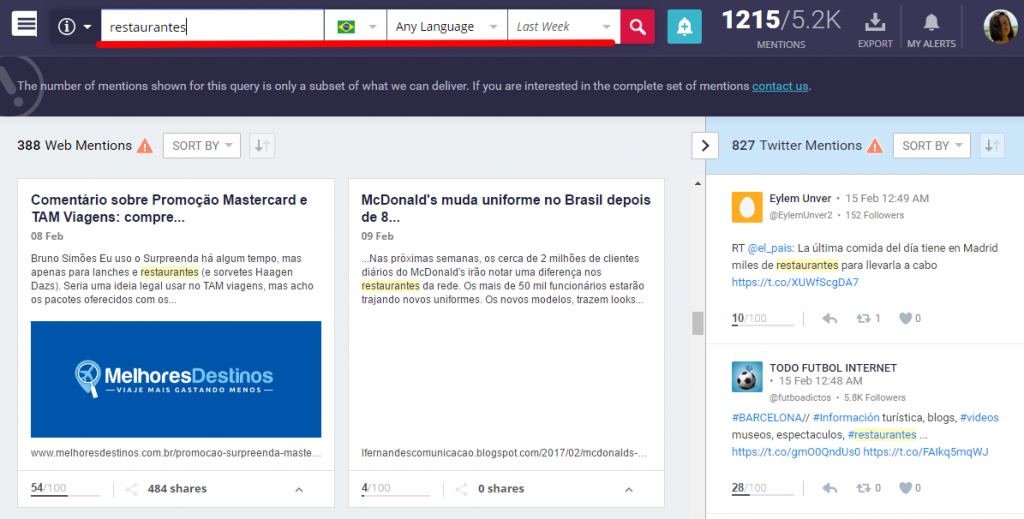Open Eylem Unver profile name
Viewport: 1024px width, 519px height.
[x=800, y=198]
